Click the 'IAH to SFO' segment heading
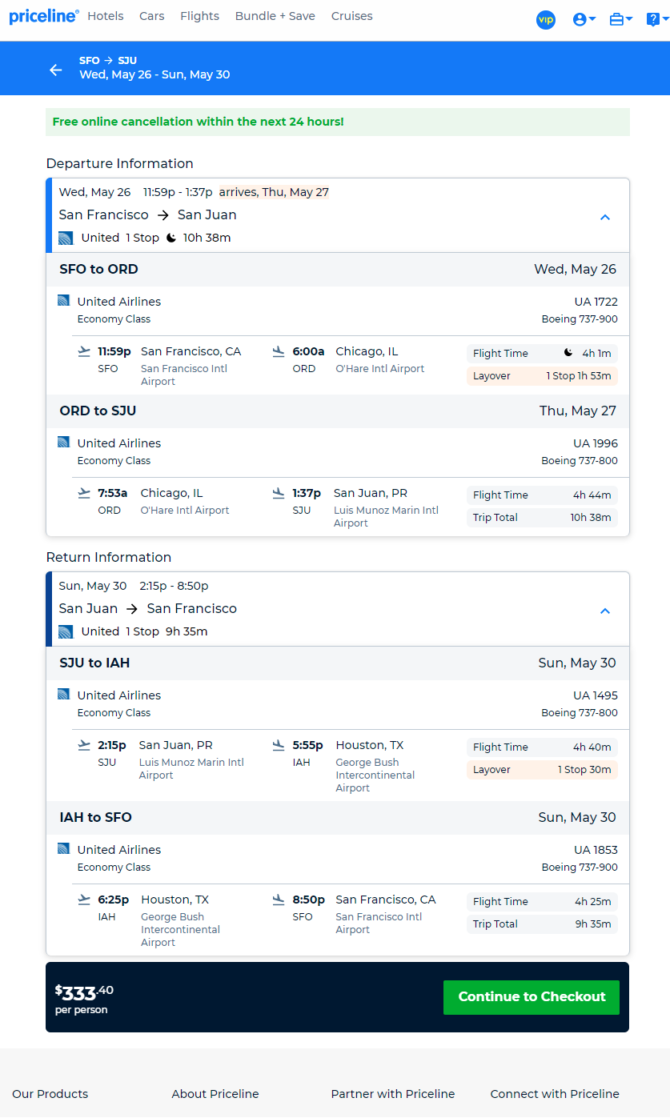The width and height of the screenshot is (670, 1118). click(x=96, y=817)
